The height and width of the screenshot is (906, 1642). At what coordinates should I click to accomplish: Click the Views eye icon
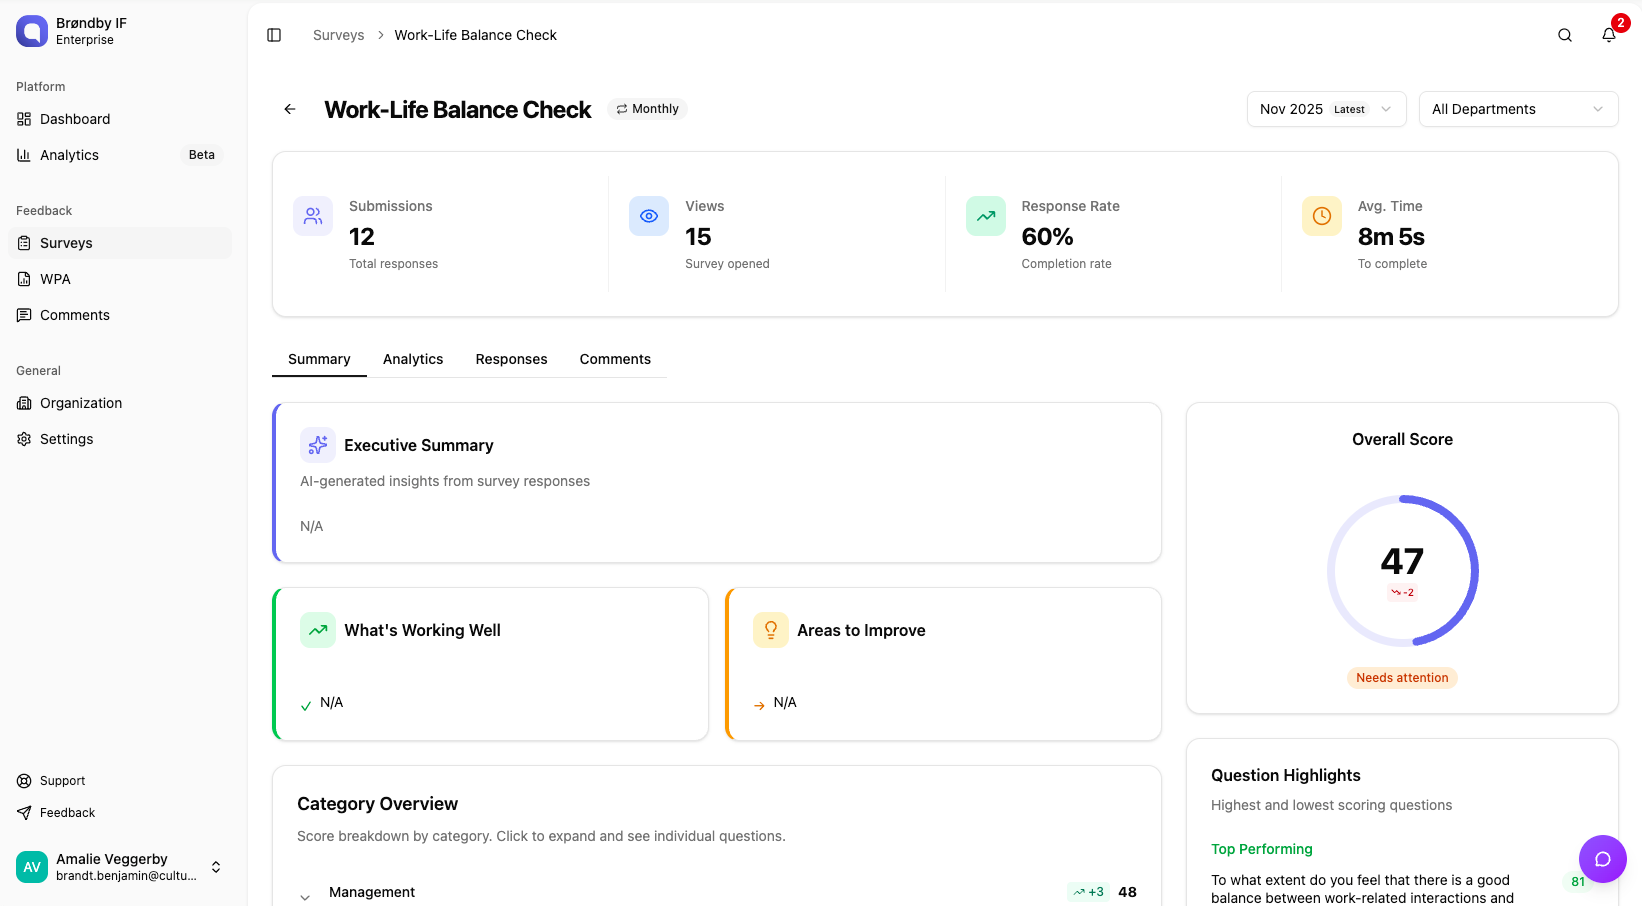click(x=649, y=216)
